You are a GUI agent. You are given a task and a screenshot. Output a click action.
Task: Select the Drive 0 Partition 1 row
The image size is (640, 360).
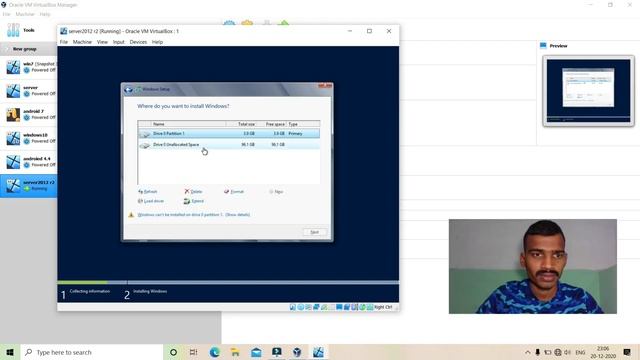click(229, 133)
